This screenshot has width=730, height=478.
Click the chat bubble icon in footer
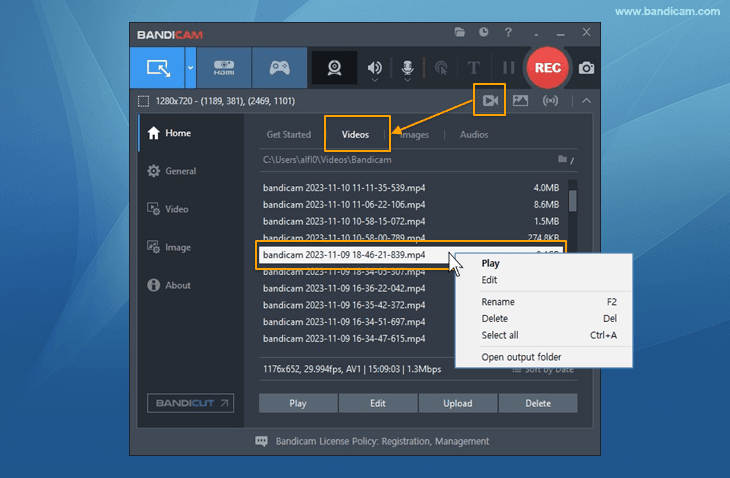point(262,441)
